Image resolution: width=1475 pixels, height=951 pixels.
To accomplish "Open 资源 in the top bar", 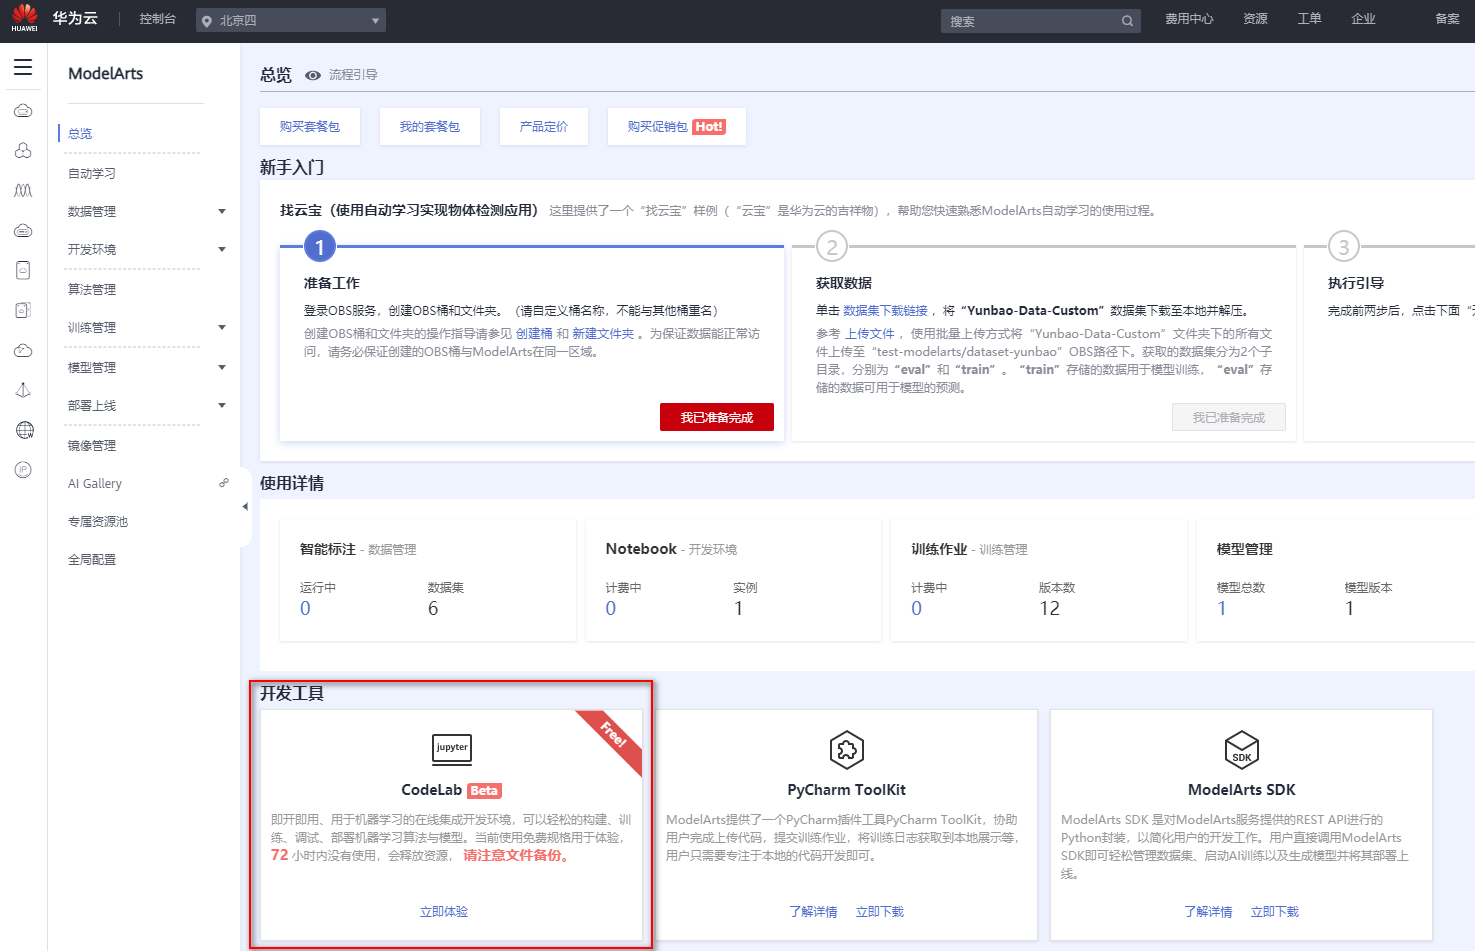I will pos(1255,19).
